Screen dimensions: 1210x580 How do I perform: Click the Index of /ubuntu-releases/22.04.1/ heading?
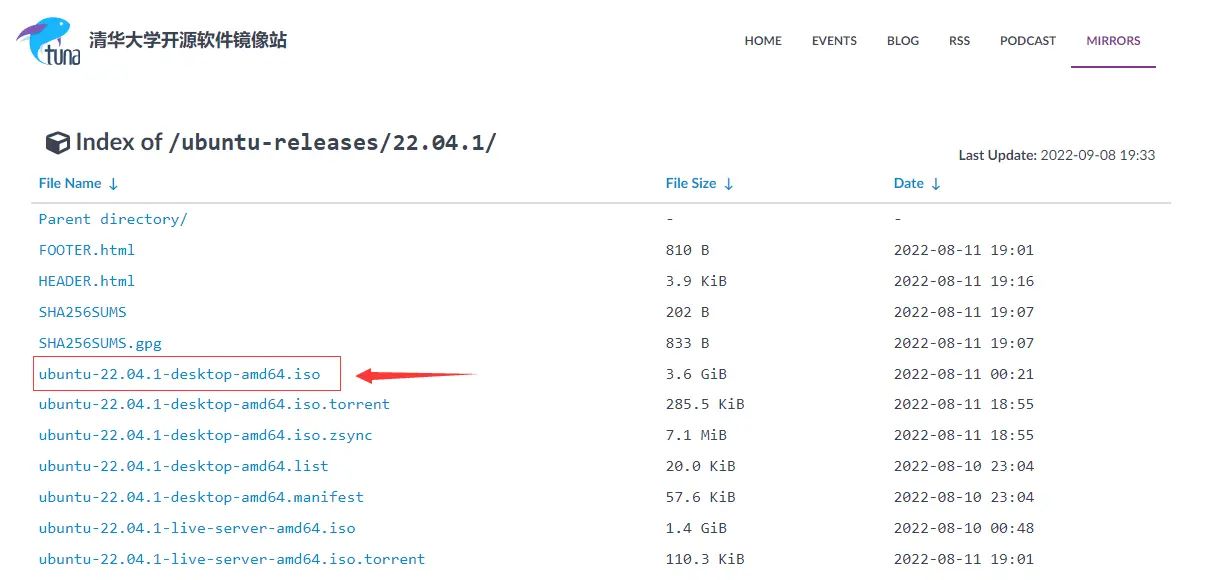point(286,142)
